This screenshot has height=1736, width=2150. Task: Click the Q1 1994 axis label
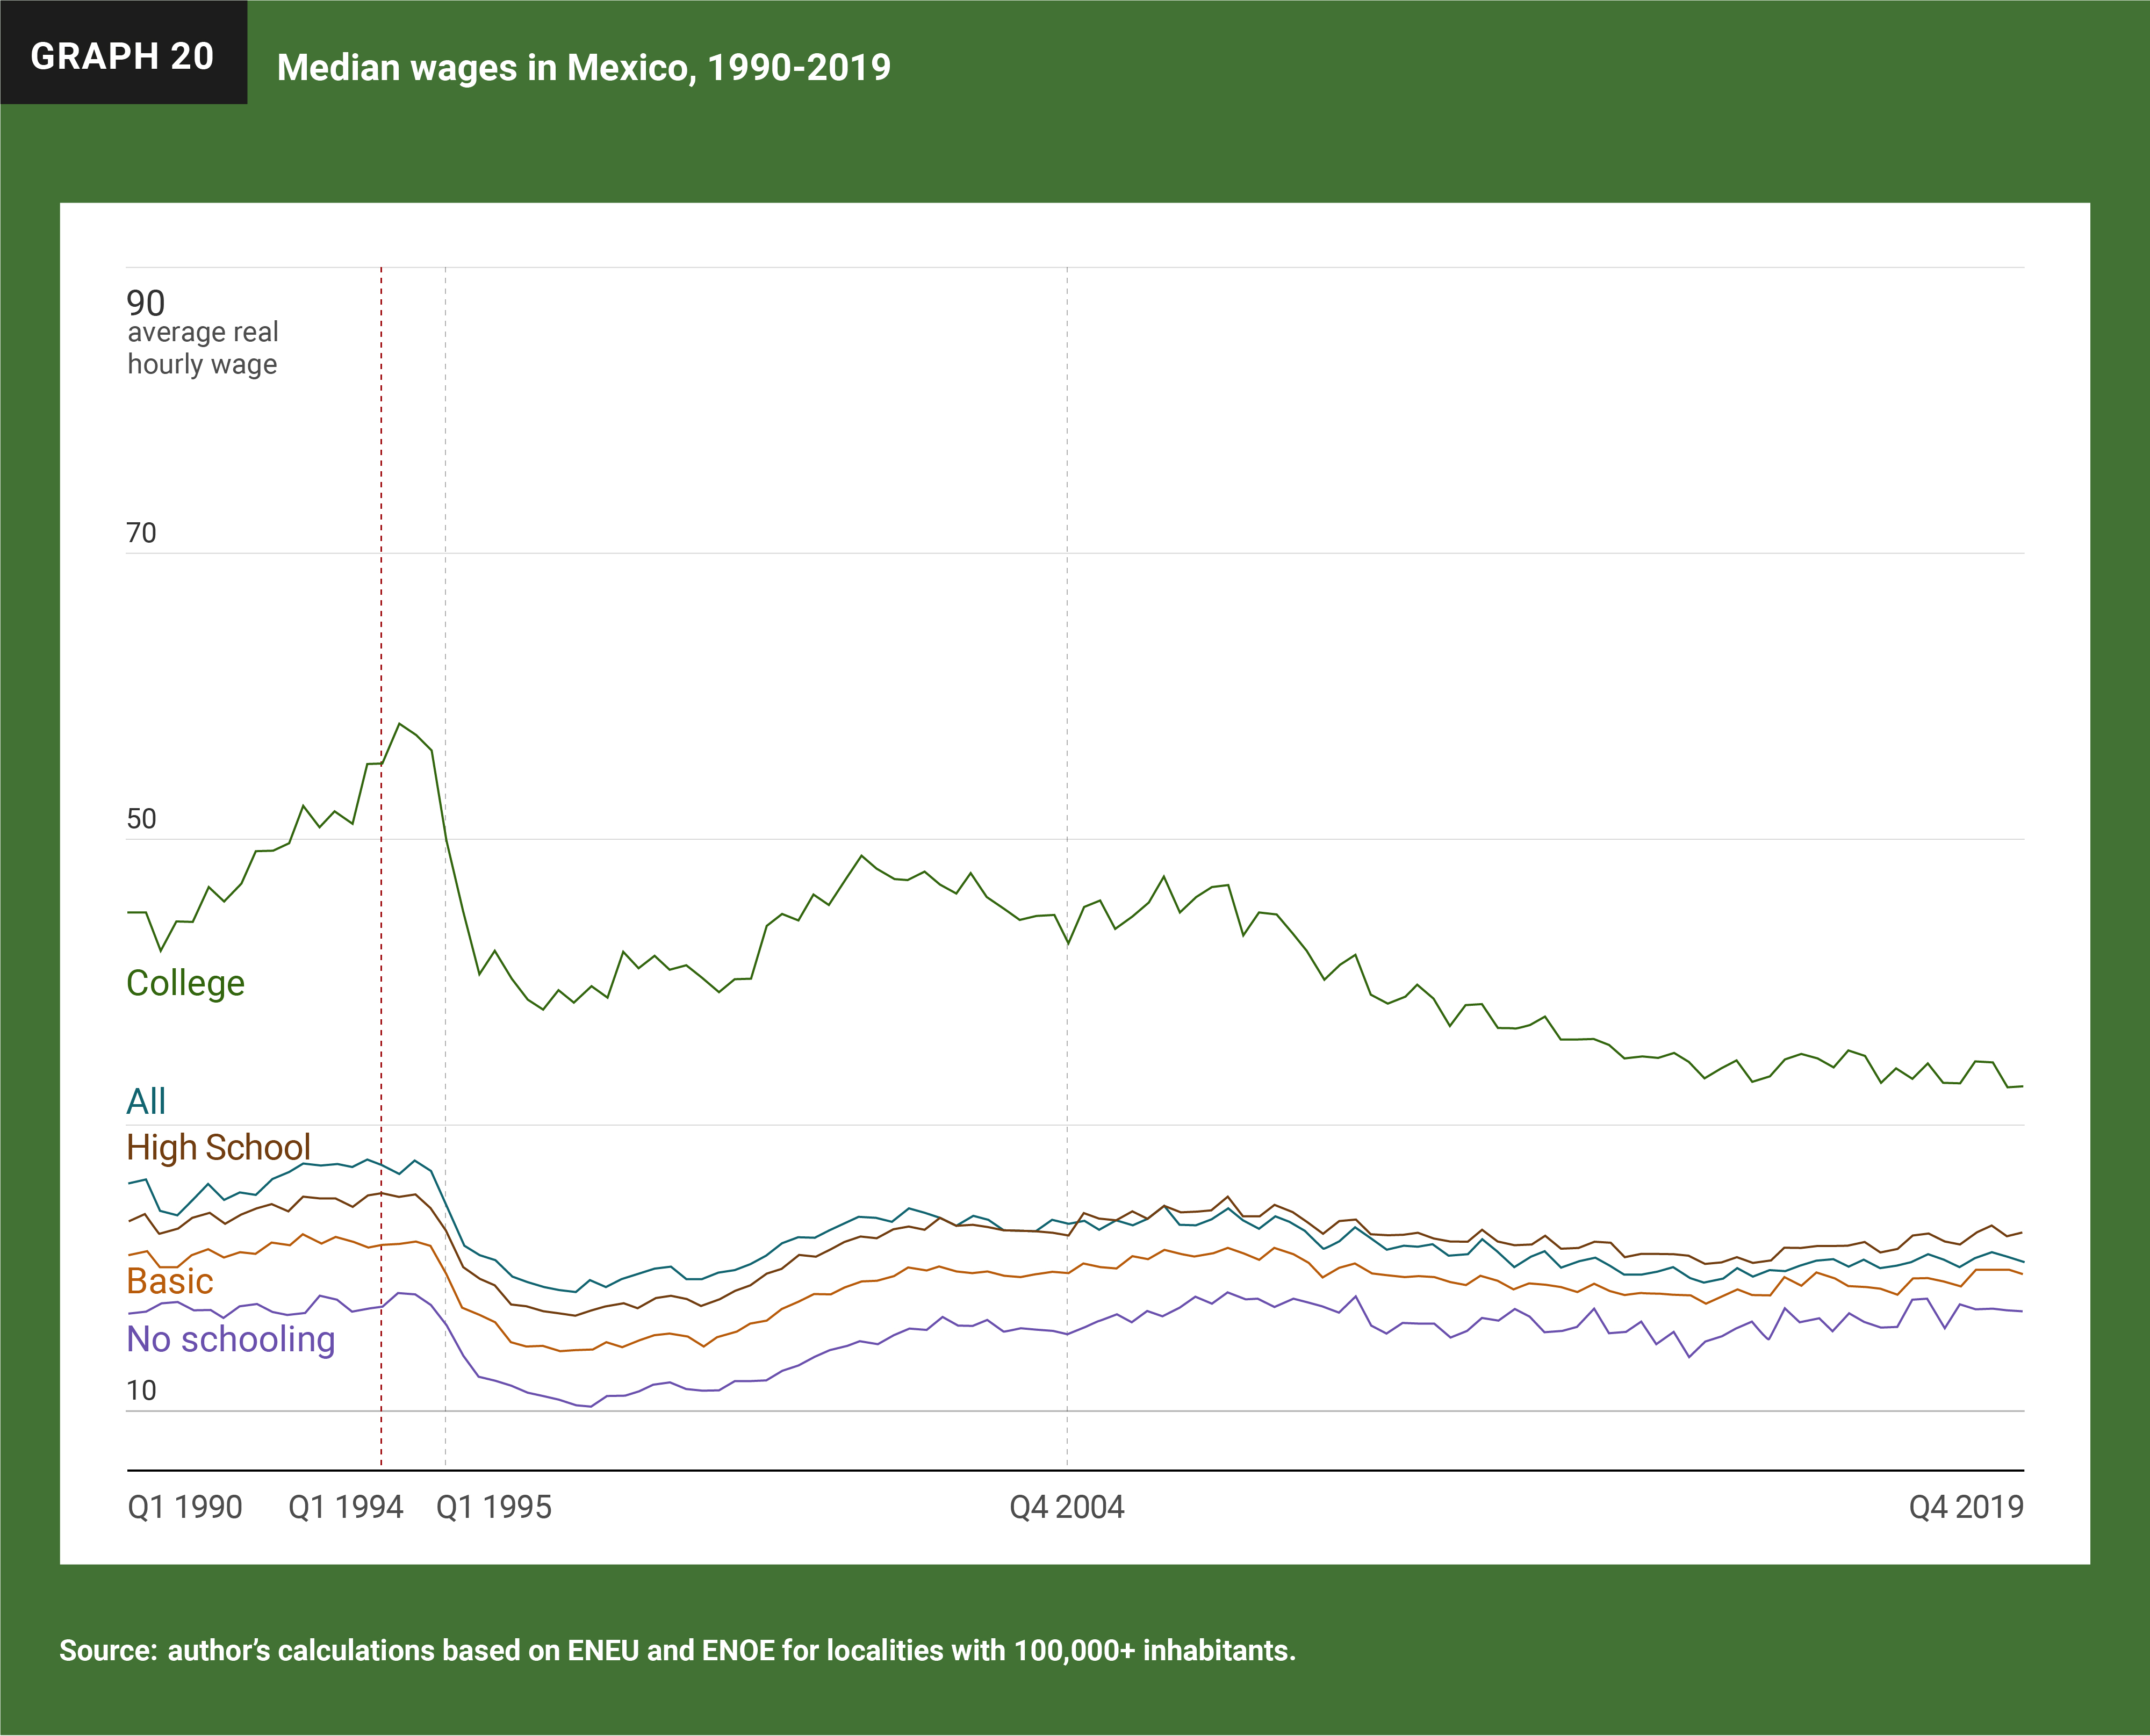point(345,1507)
